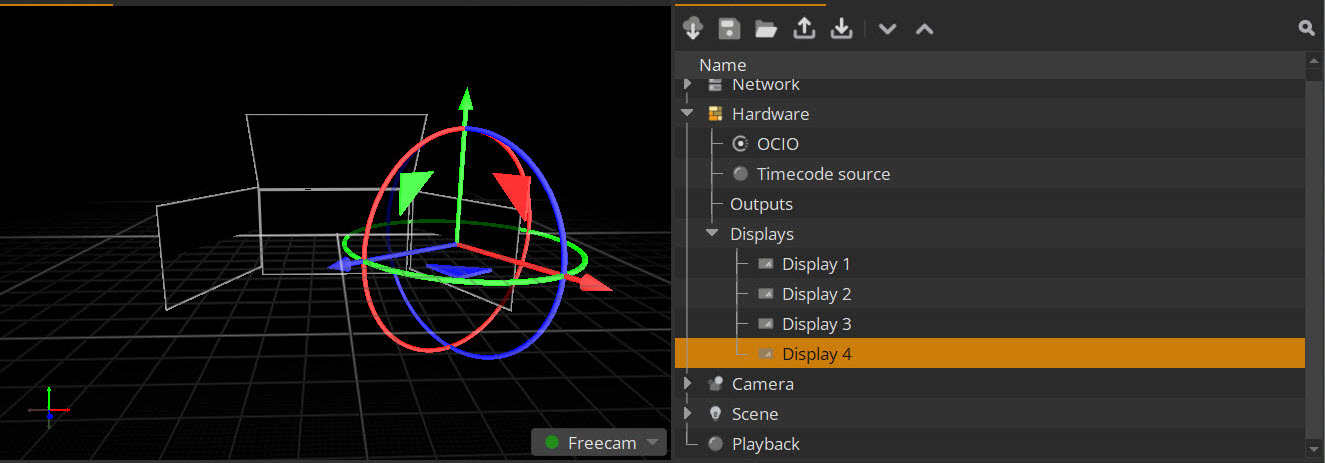This screenshot has width=1325, height=463.
Task: Click the save floppy disk icon
Action: click(x=729, y=29)
